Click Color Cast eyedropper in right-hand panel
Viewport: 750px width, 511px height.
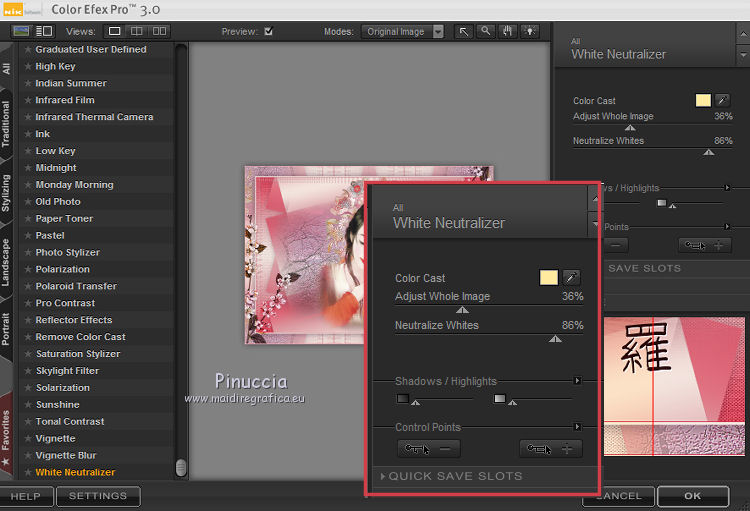point(722,100)
